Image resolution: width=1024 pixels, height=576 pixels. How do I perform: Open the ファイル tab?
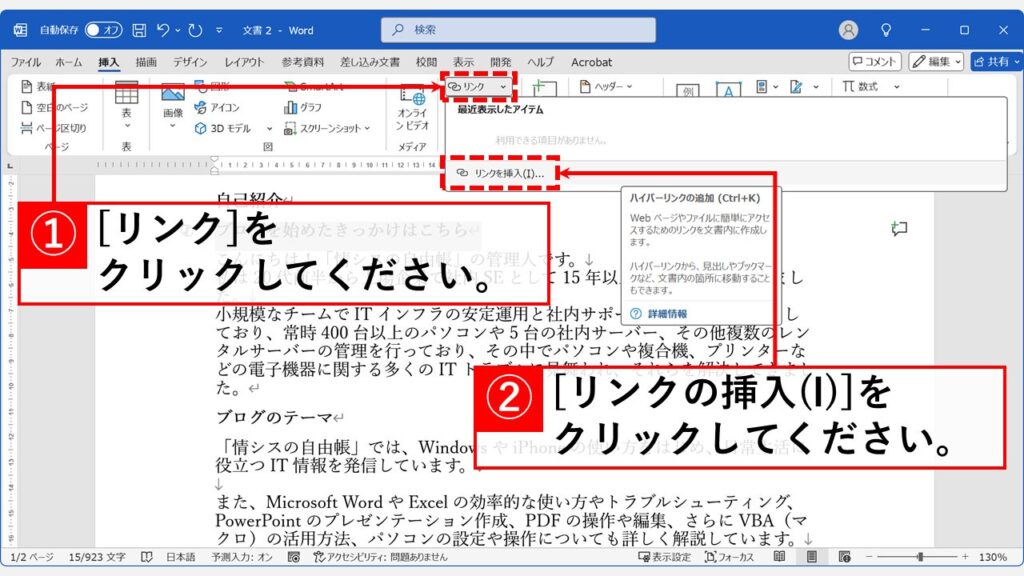(x=26, y=62)
